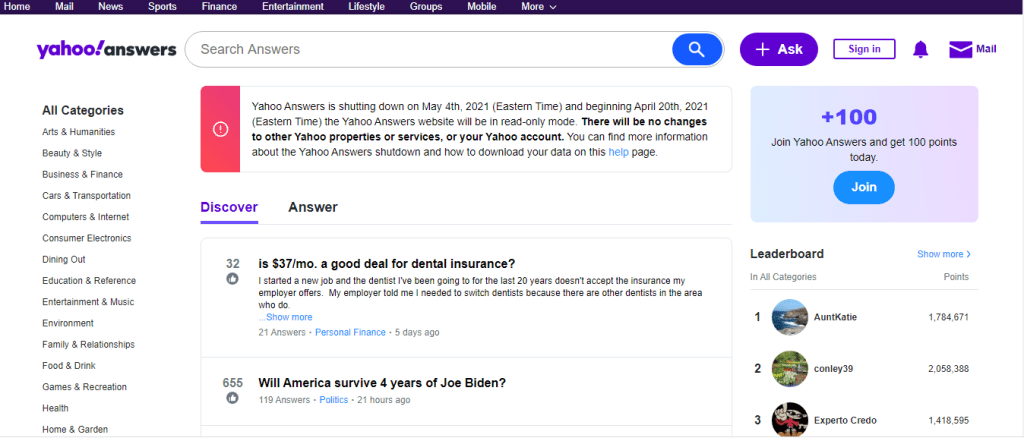The width and height of the screenshot is (1024, 438).
Task: Open AuntKatie's avatar picture
Action: 790,317
